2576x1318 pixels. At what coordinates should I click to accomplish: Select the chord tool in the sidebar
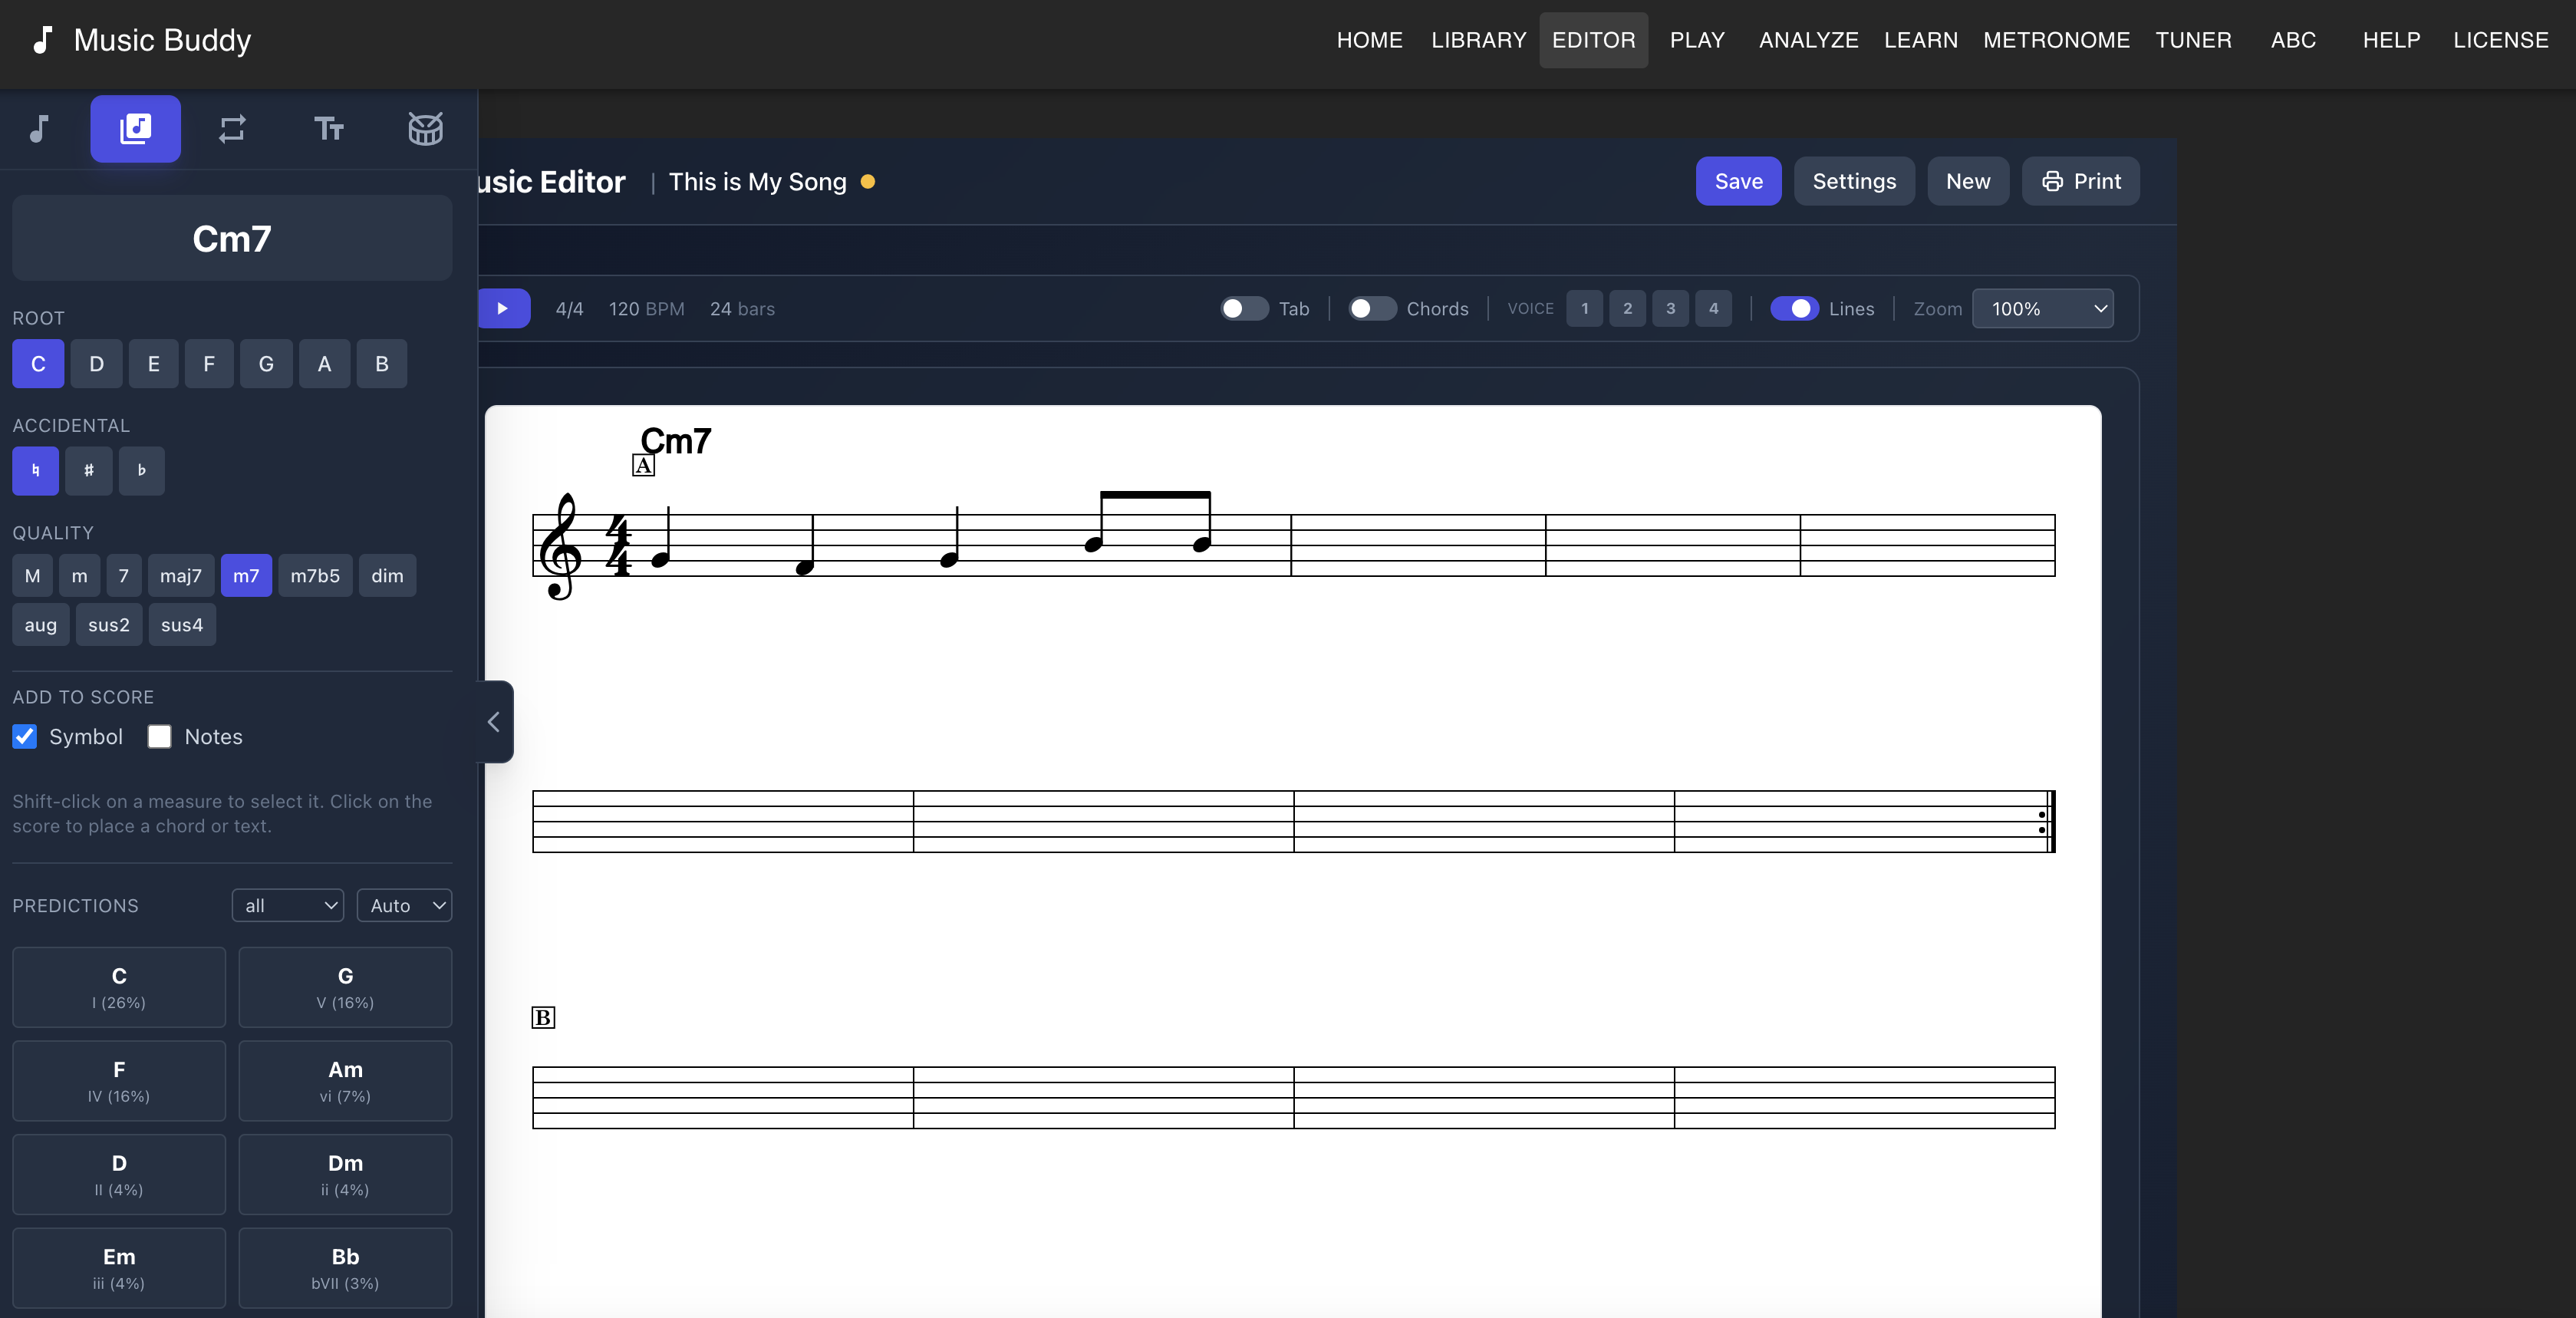pyautogui.click(x=135, y=128)
